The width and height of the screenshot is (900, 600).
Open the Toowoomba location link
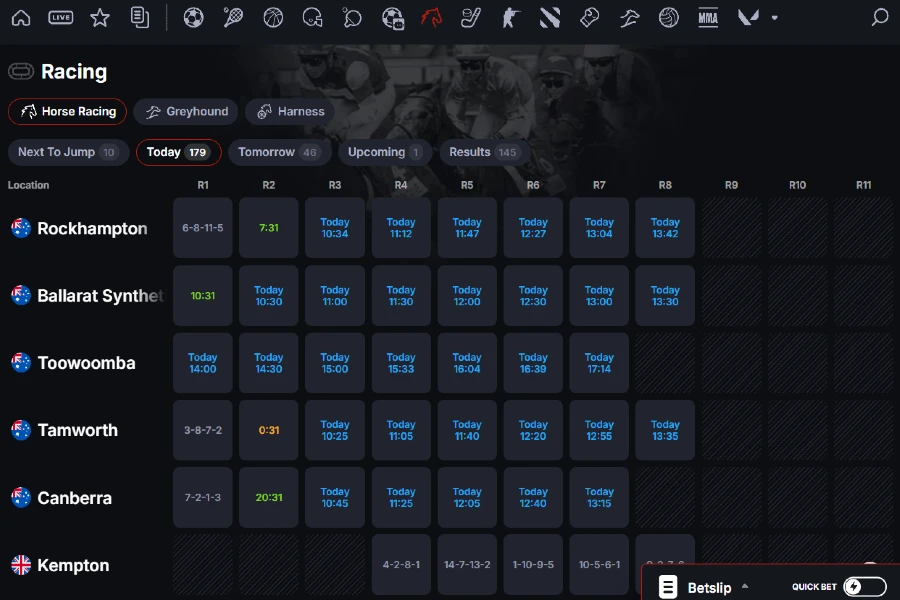coord(86,363)
